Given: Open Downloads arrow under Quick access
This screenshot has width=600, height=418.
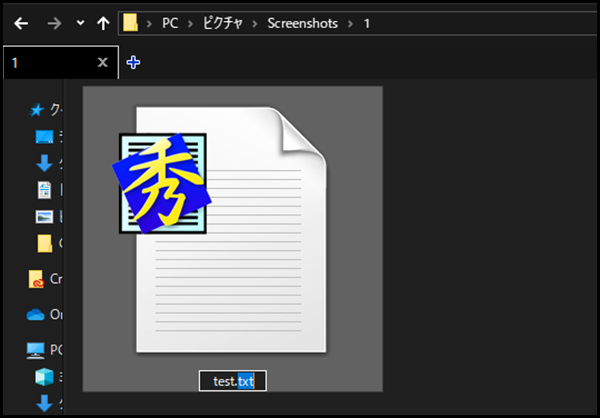Looking at the screenshot, I should 44,163.
